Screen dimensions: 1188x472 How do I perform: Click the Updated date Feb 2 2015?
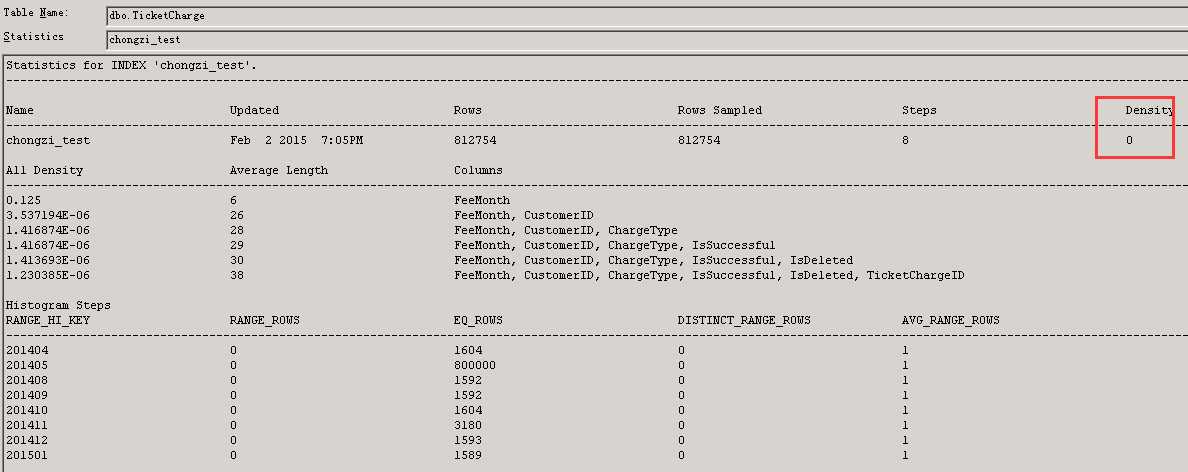point(296,141)
